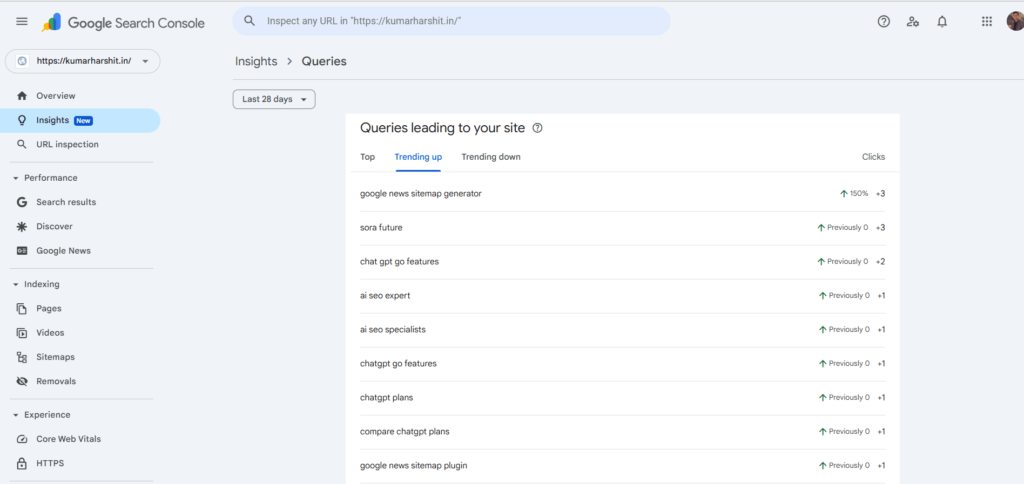Click the Overview home icon
This screenshot has width=1024, height=484.
point(22,96)
